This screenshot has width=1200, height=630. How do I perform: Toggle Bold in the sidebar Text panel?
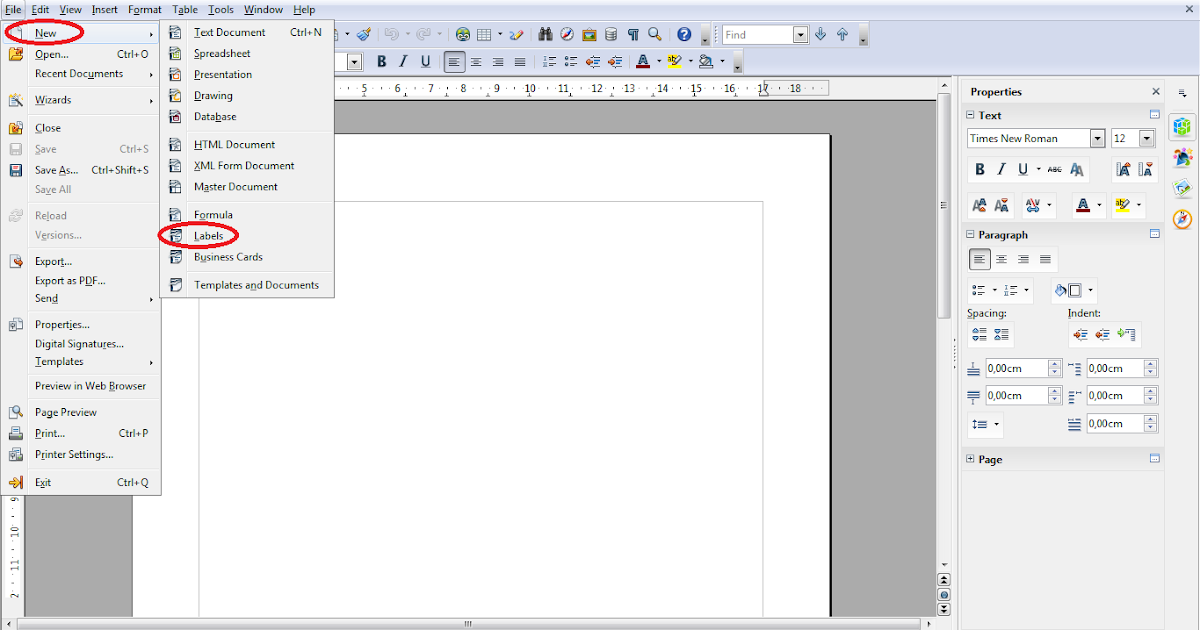tap(980, 169)
